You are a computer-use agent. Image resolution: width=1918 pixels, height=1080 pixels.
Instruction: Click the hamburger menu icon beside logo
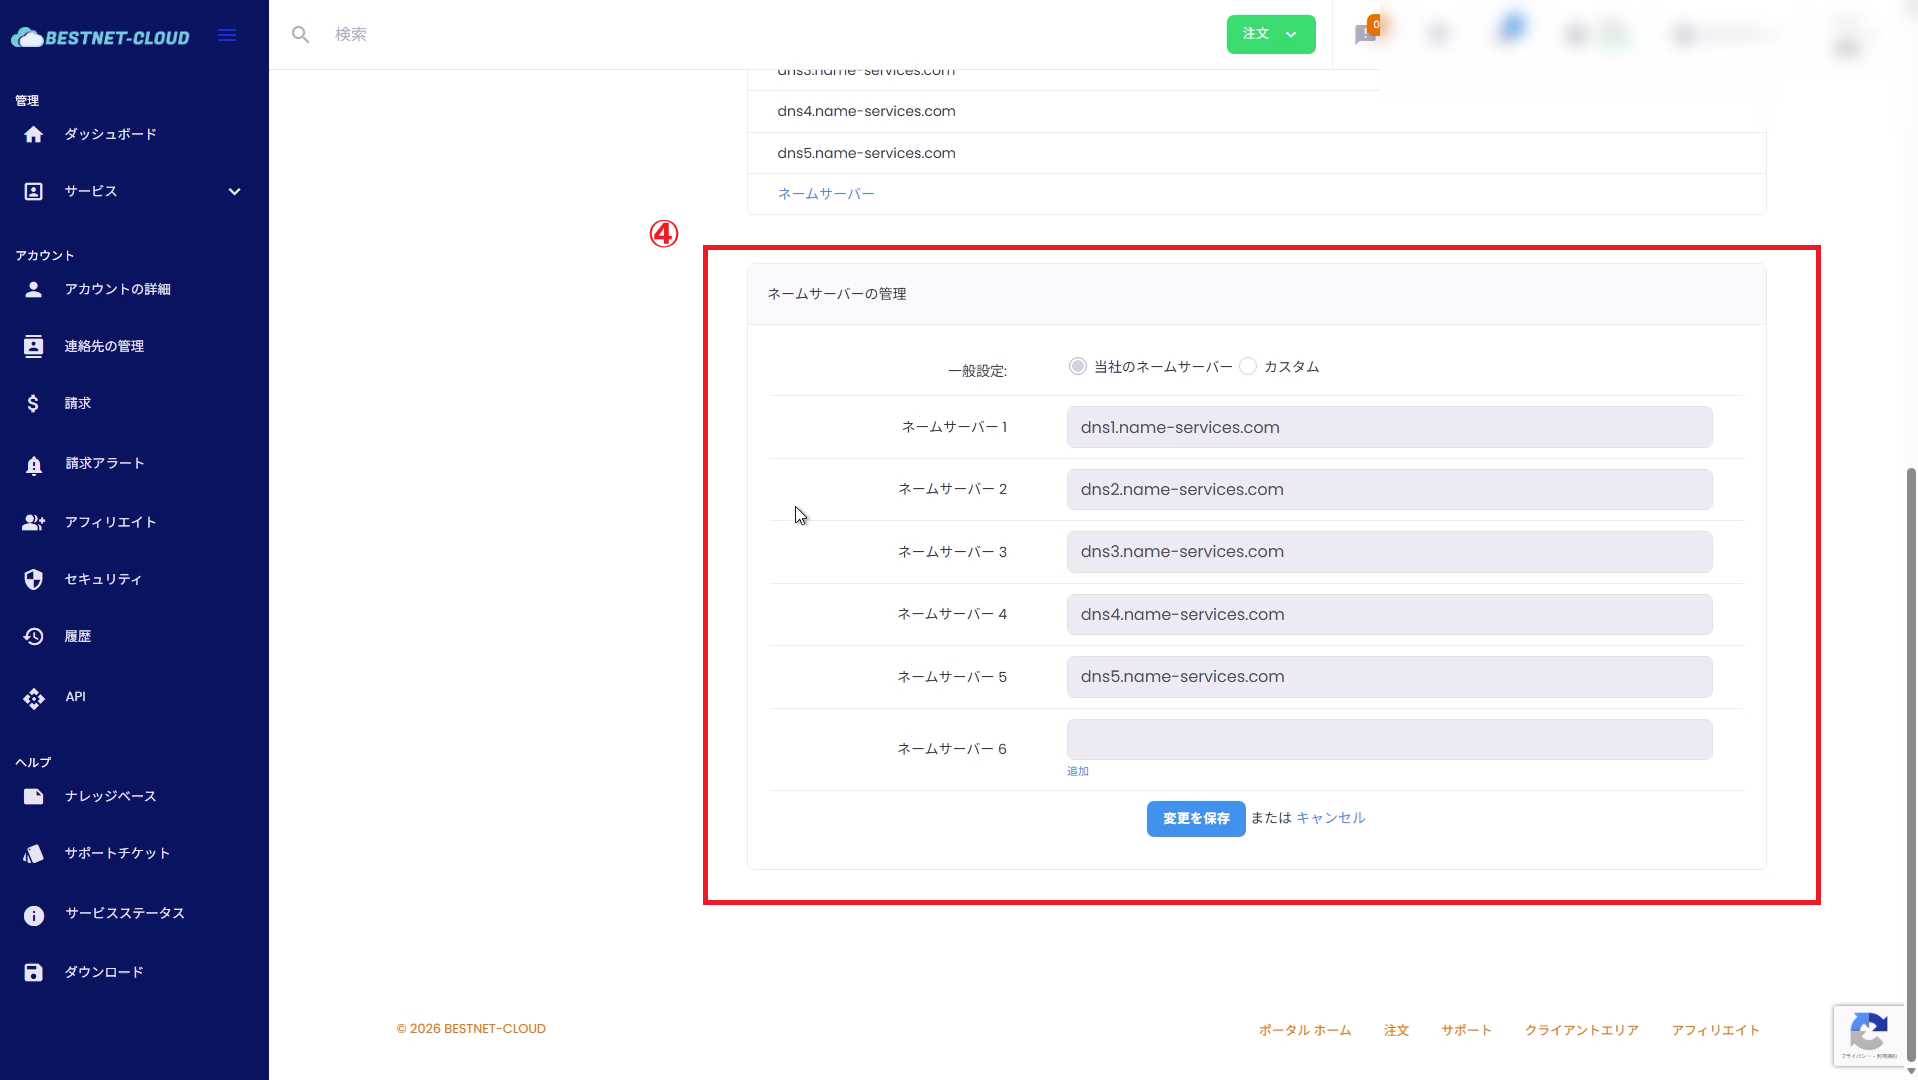(227, 35)
